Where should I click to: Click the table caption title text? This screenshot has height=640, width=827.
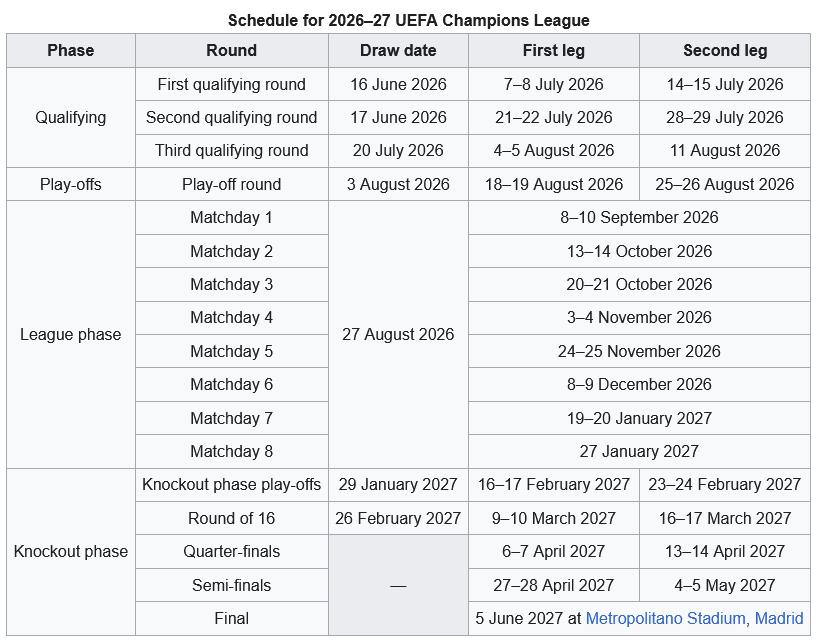point(409,20)
